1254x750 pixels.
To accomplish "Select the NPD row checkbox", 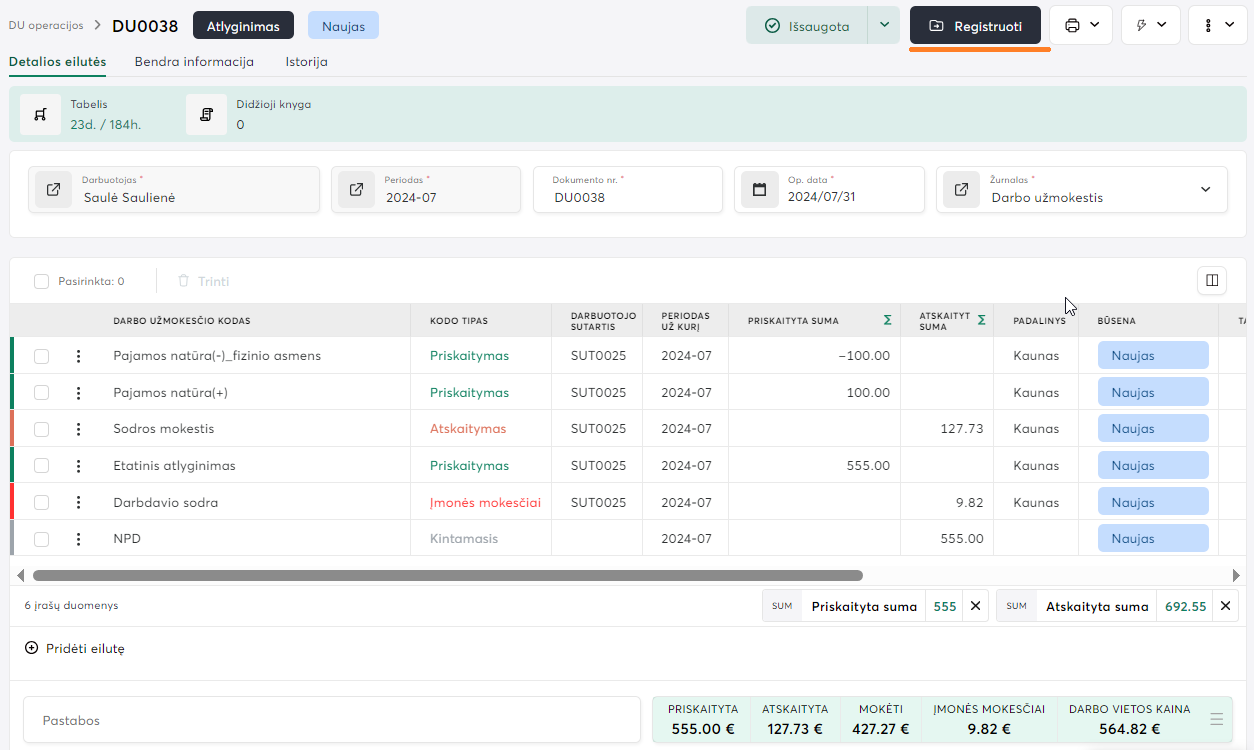I will coord(41,539).
